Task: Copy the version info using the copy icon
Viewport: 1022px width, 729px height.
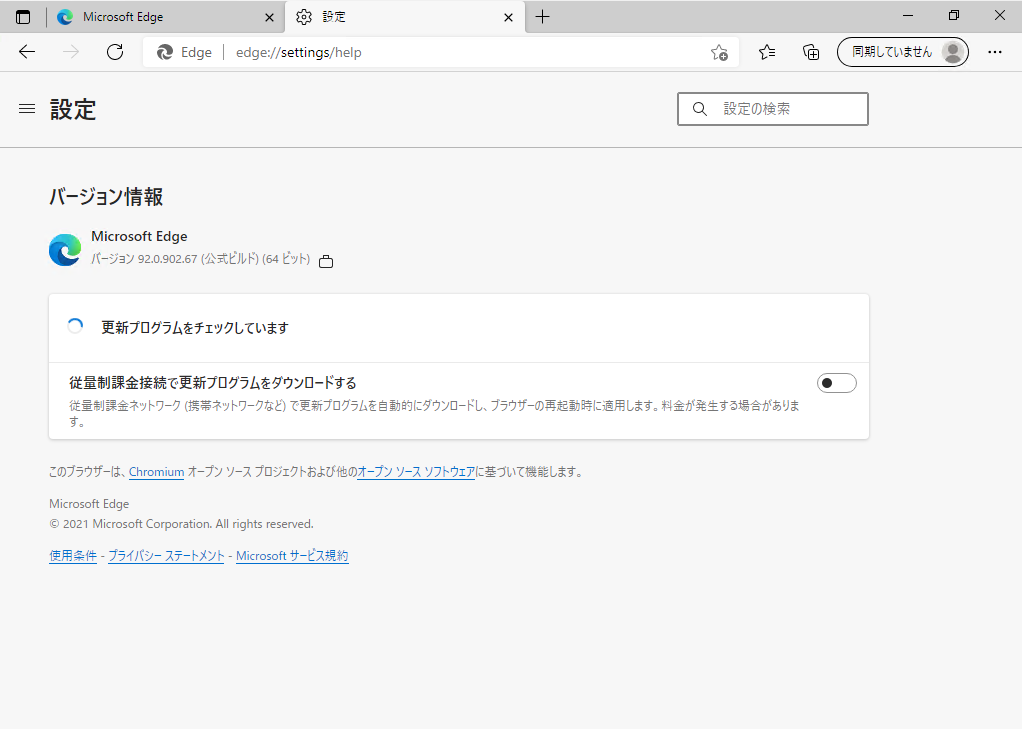Action: (326, 261)
